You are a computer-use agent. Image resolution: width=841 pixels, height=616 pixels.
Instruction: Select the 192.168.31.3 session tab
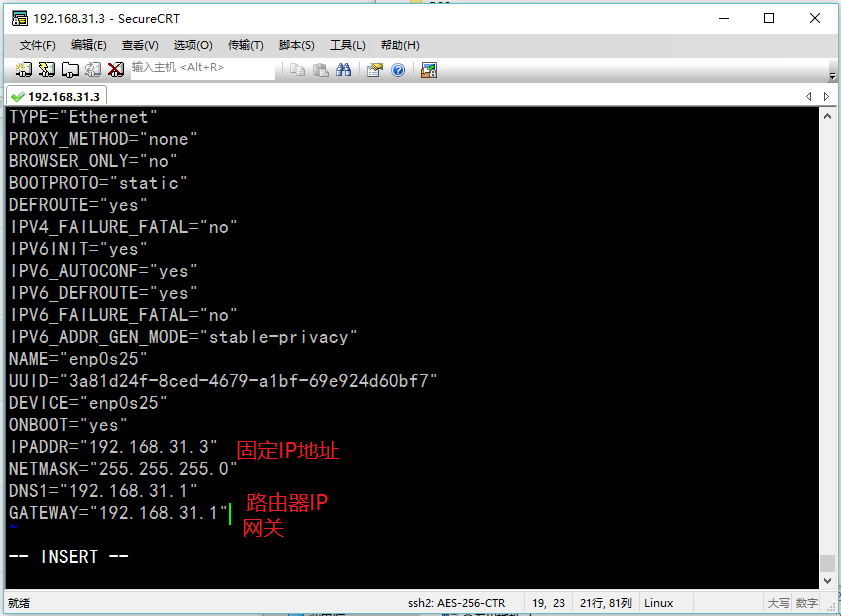click(x=56, y=97)
